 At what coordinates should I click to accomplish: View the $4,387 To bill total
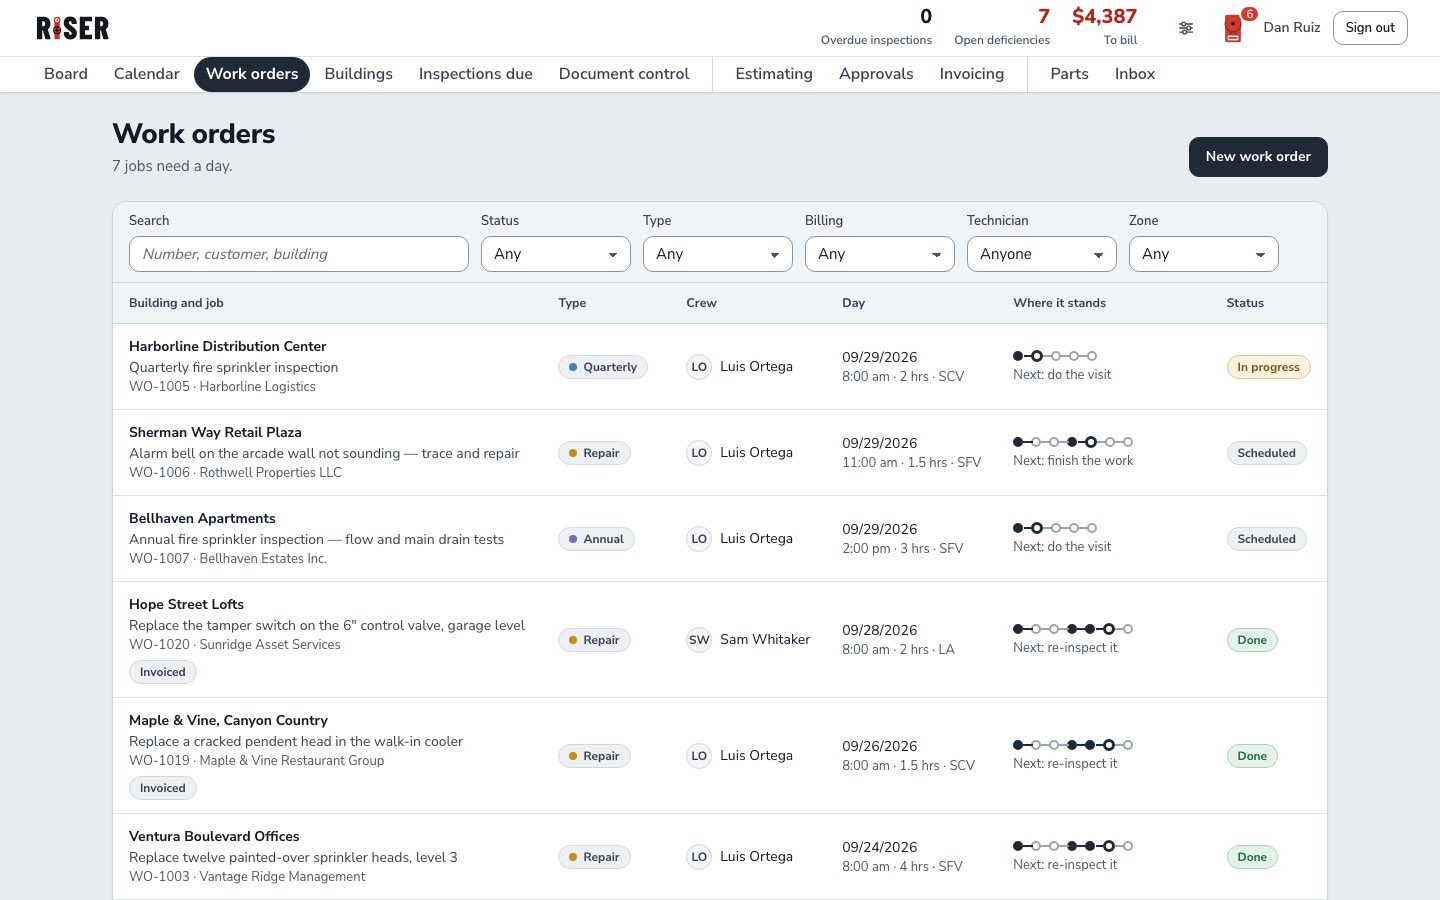point(1105,27)
